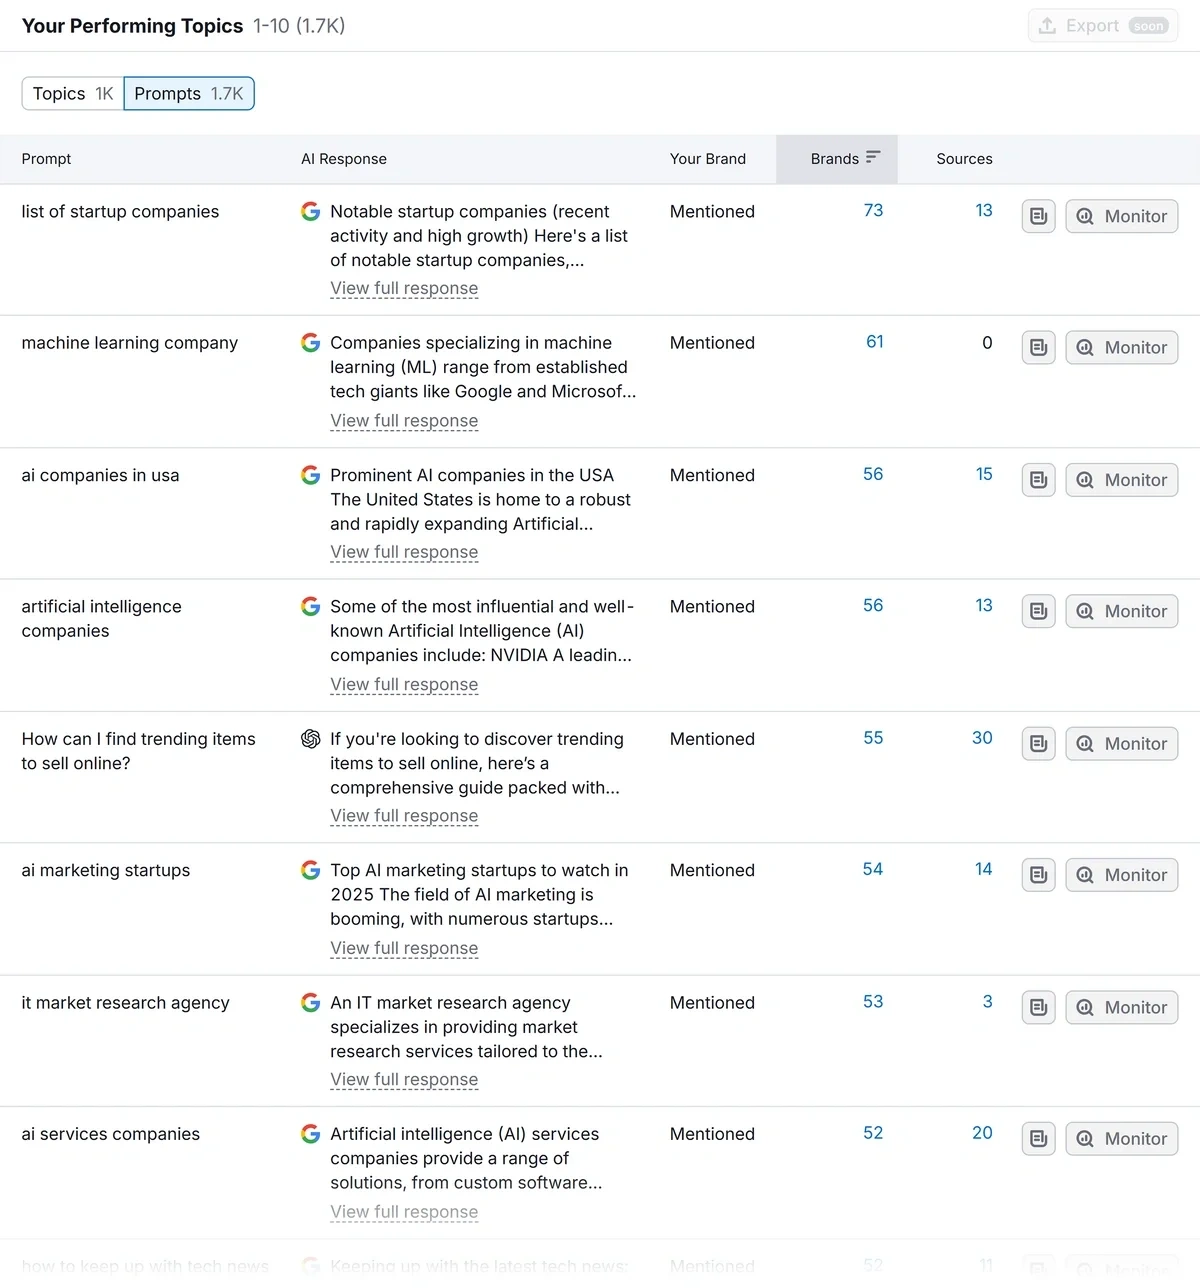The image size is (1200, 1288).
Task: Monitor the 'artificial intelligence companies' prompt
Action: pos(1121,611)
